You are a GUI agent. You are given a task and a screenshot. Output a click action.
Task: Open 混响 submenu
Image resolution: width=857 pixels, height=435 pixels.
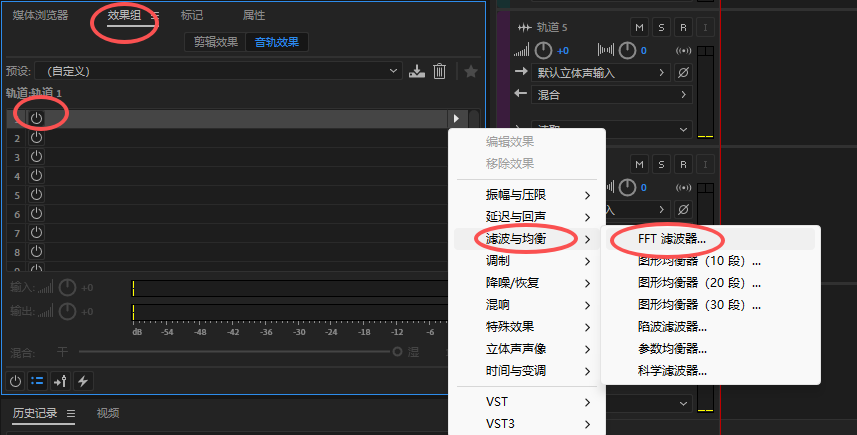click(525, 305)
